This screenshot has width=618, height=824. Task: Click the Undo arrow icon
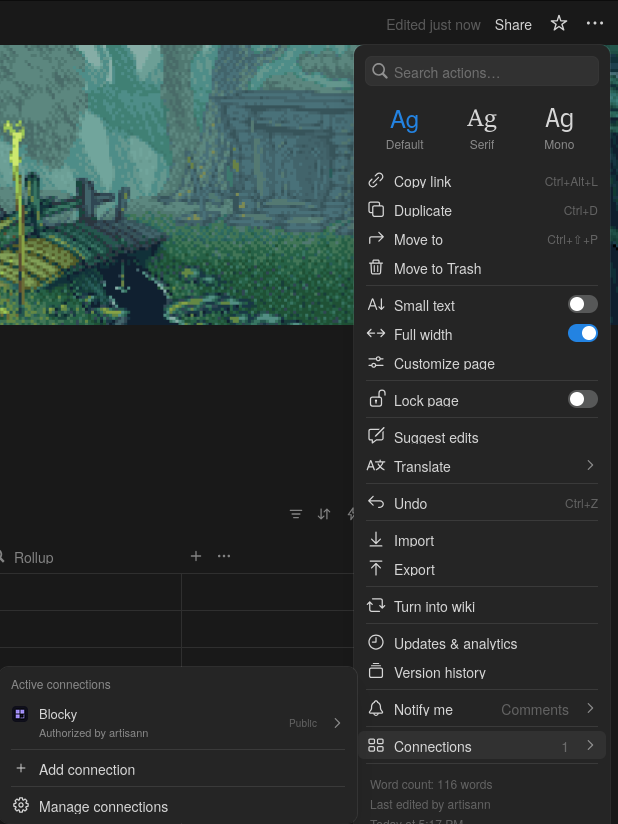[376, 502]
